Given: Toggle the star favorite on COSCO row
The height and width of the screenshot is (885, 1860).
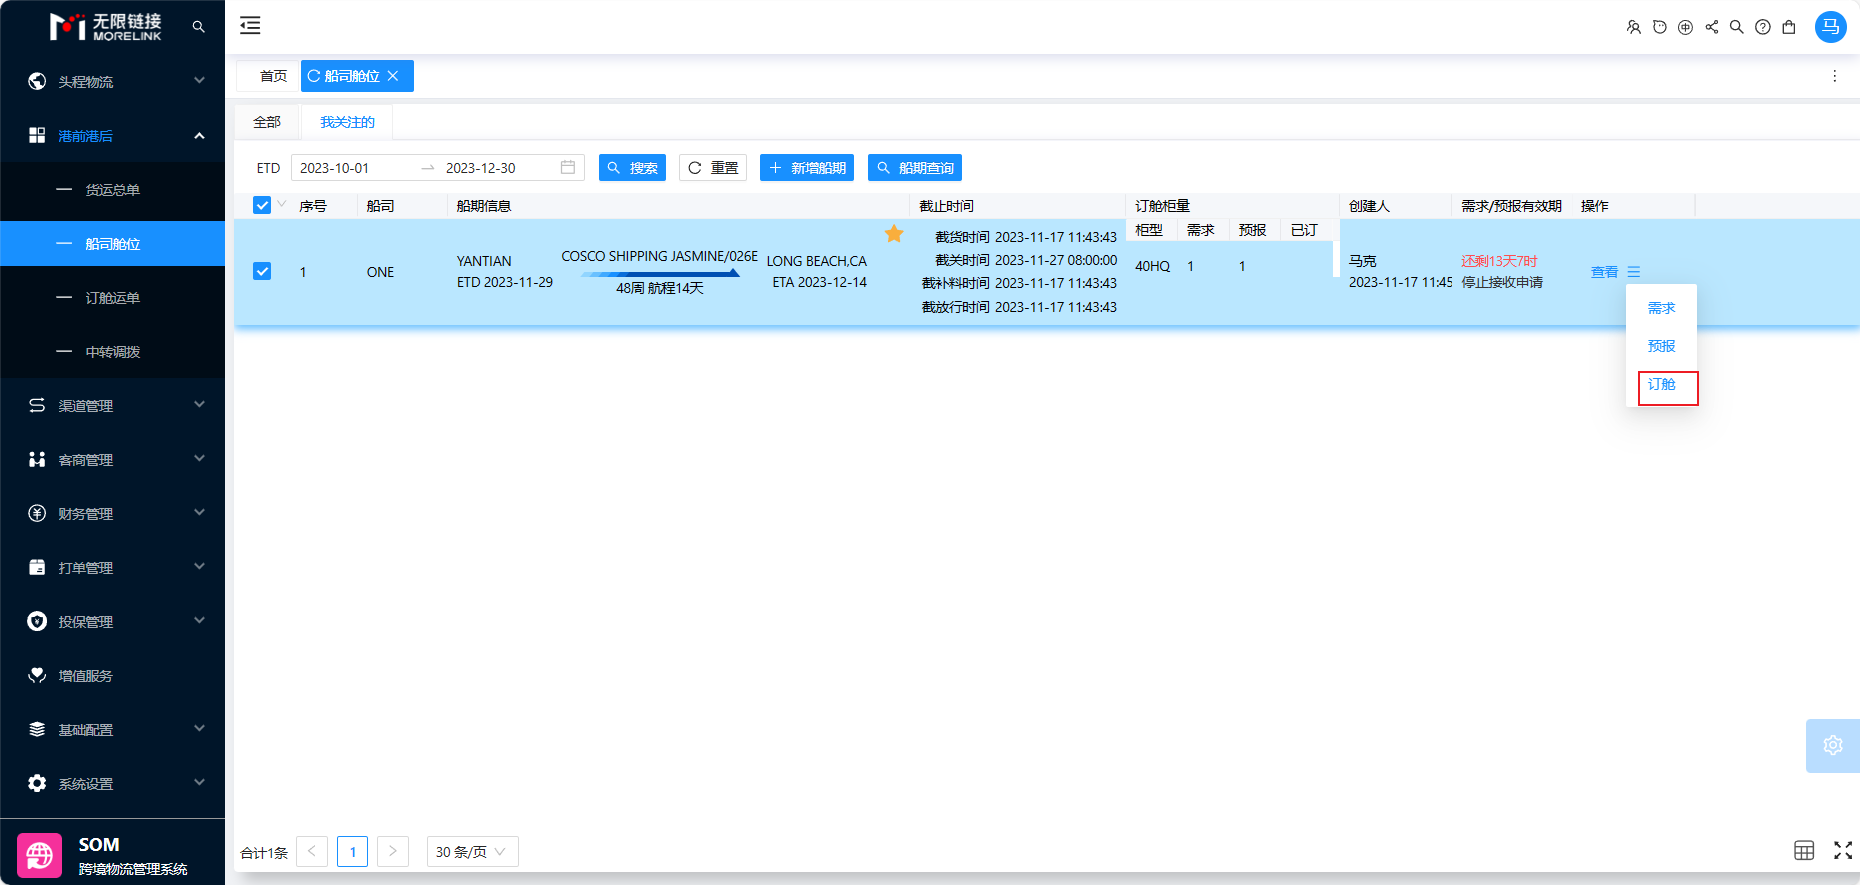Looking at the screenshot, I should pos(894,234).
